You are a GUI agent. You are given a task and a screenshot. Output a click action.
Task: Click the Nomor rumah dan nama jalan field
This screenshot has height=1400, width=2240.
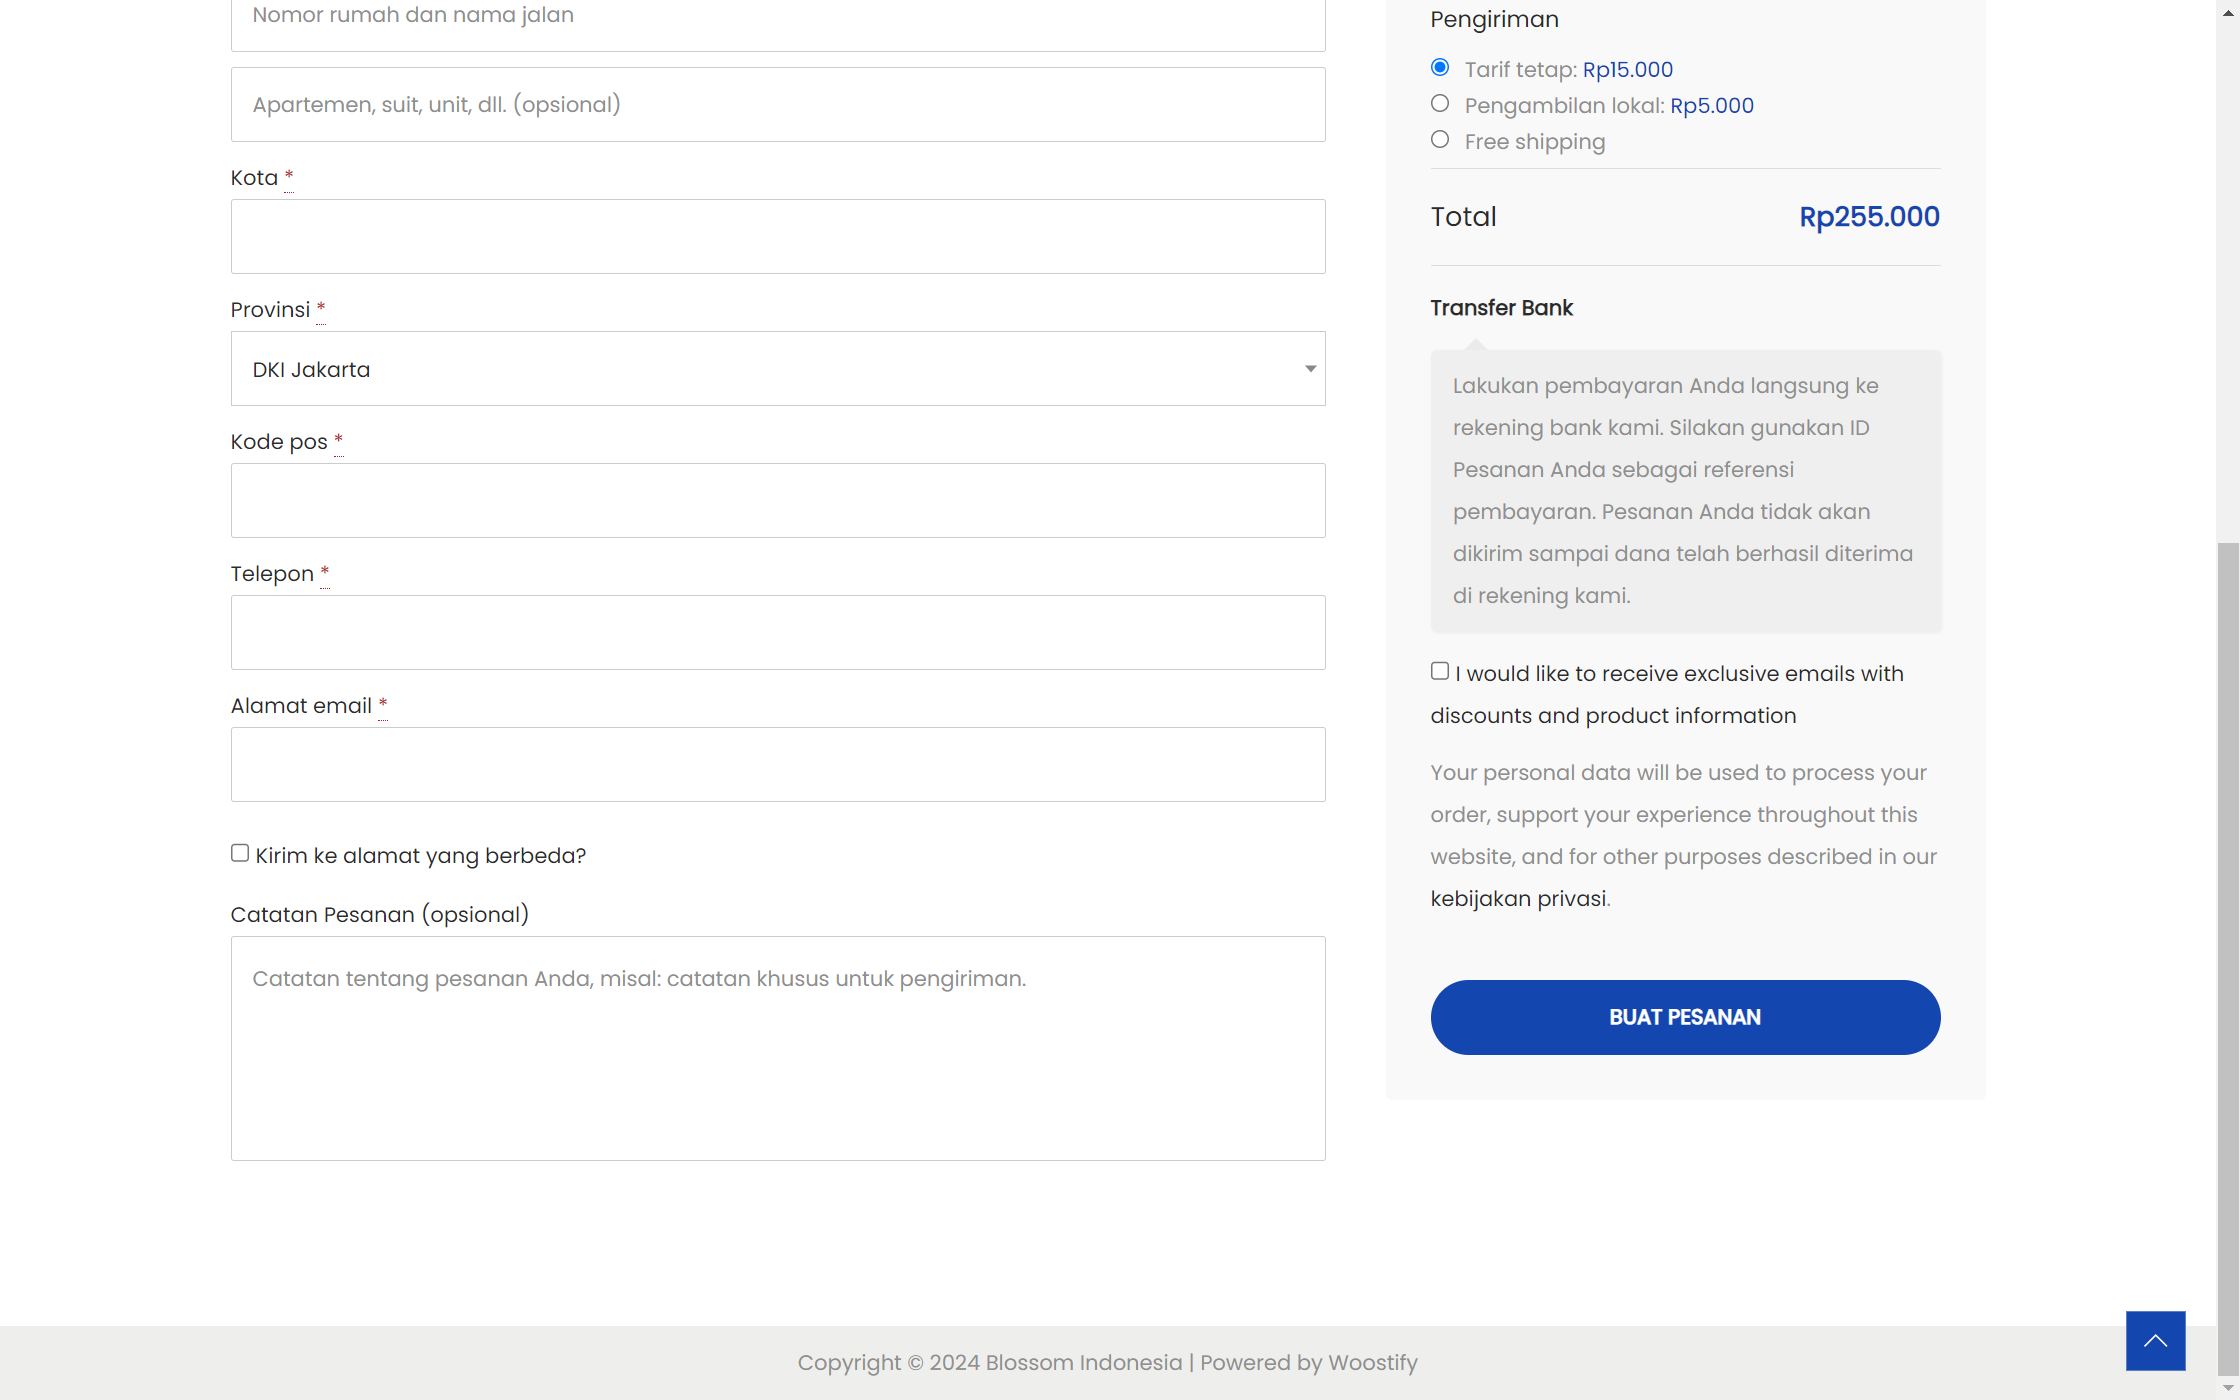click(778, 20)
